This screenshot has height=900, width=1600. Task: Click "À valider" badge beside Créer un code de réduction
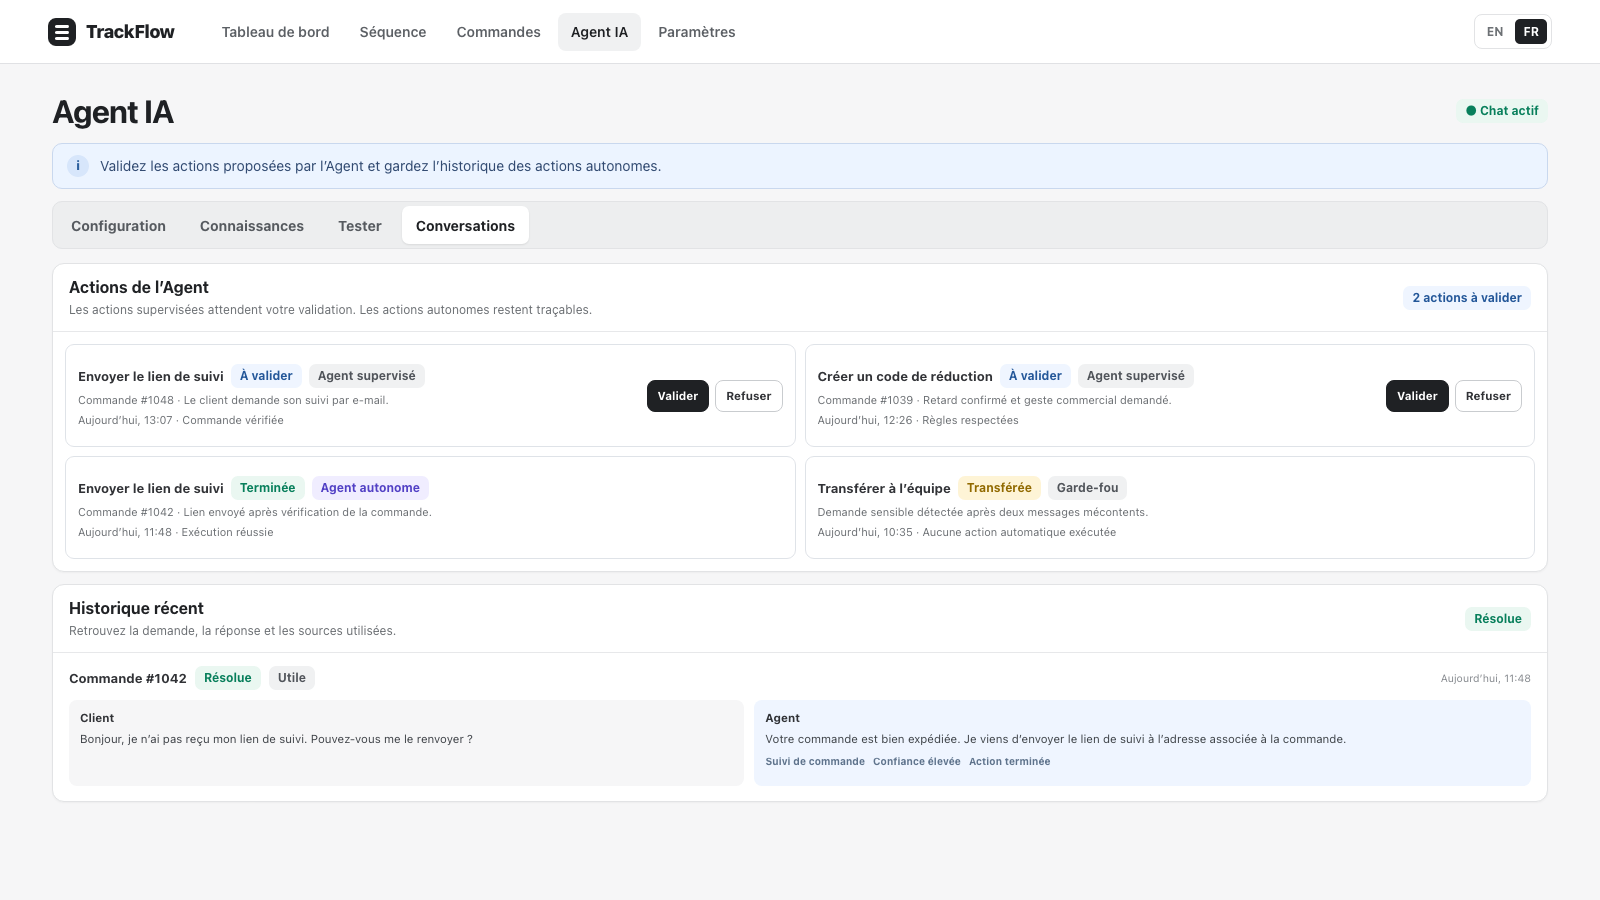[x=1035, y=376]
